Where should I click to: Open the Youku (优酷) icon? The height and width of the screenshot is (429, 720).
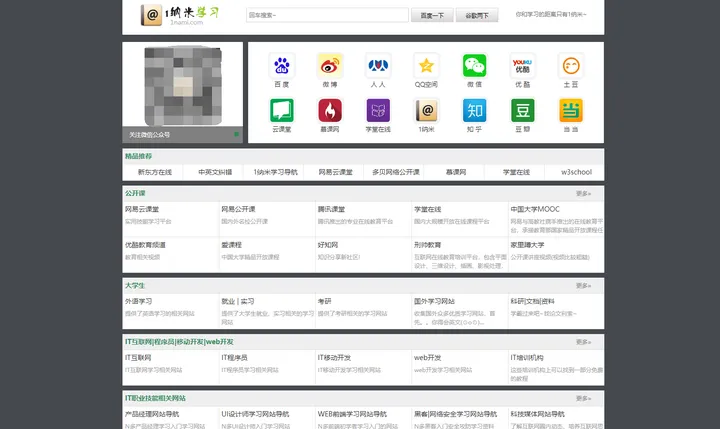(523, 66)
